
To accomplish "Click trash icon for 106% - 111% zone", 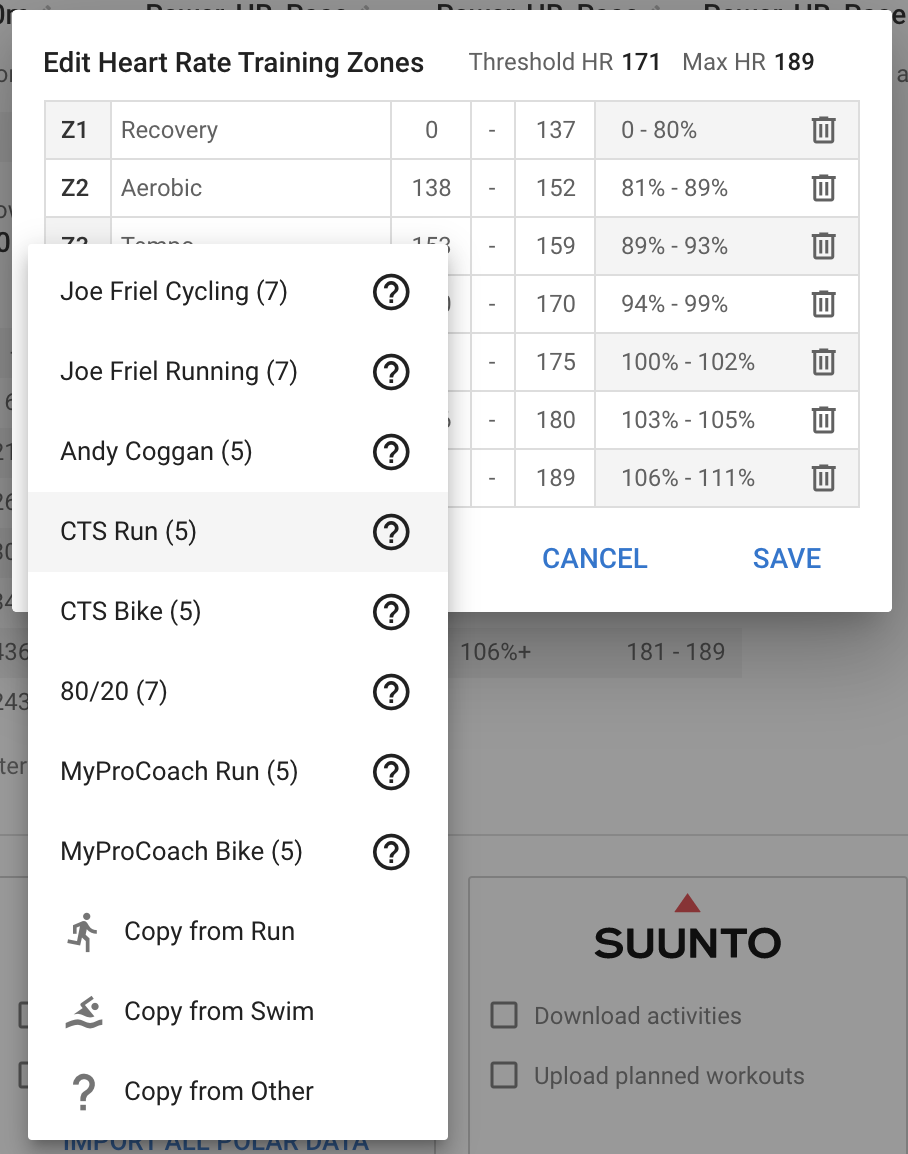I will tap(823, 478).
